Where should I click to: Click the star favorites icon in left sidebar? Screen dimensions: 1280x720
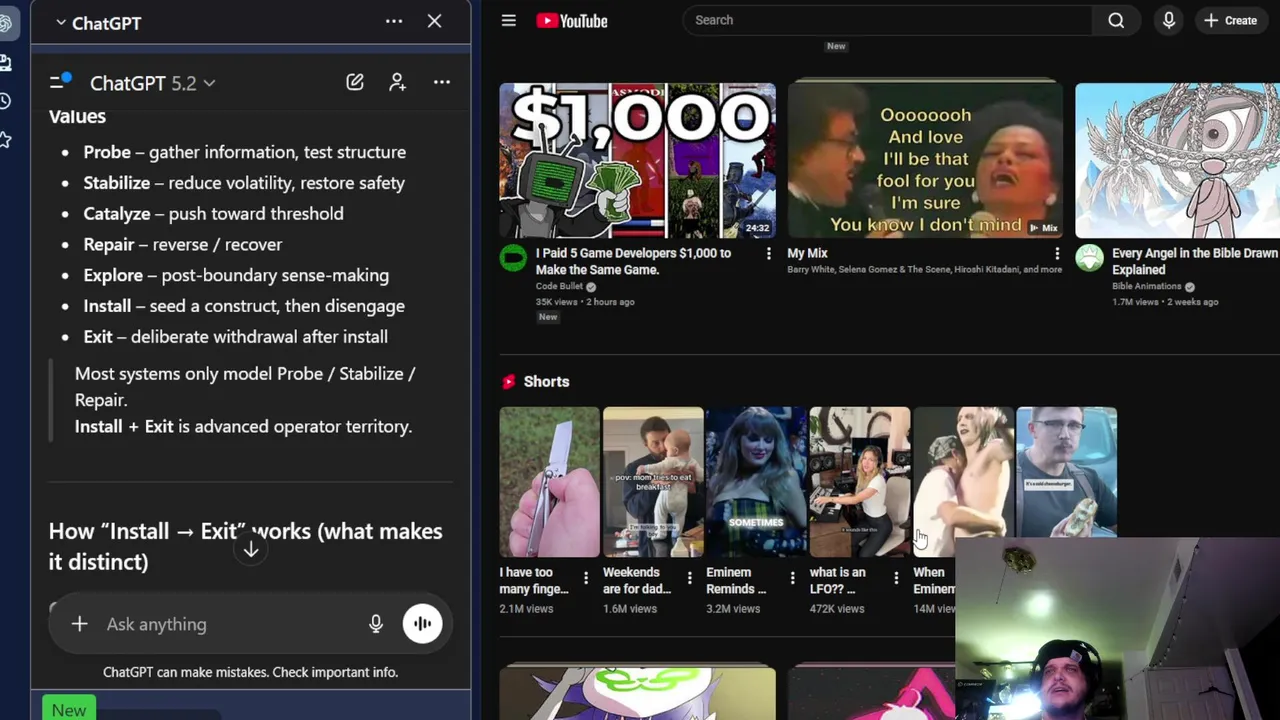[5, 139]
